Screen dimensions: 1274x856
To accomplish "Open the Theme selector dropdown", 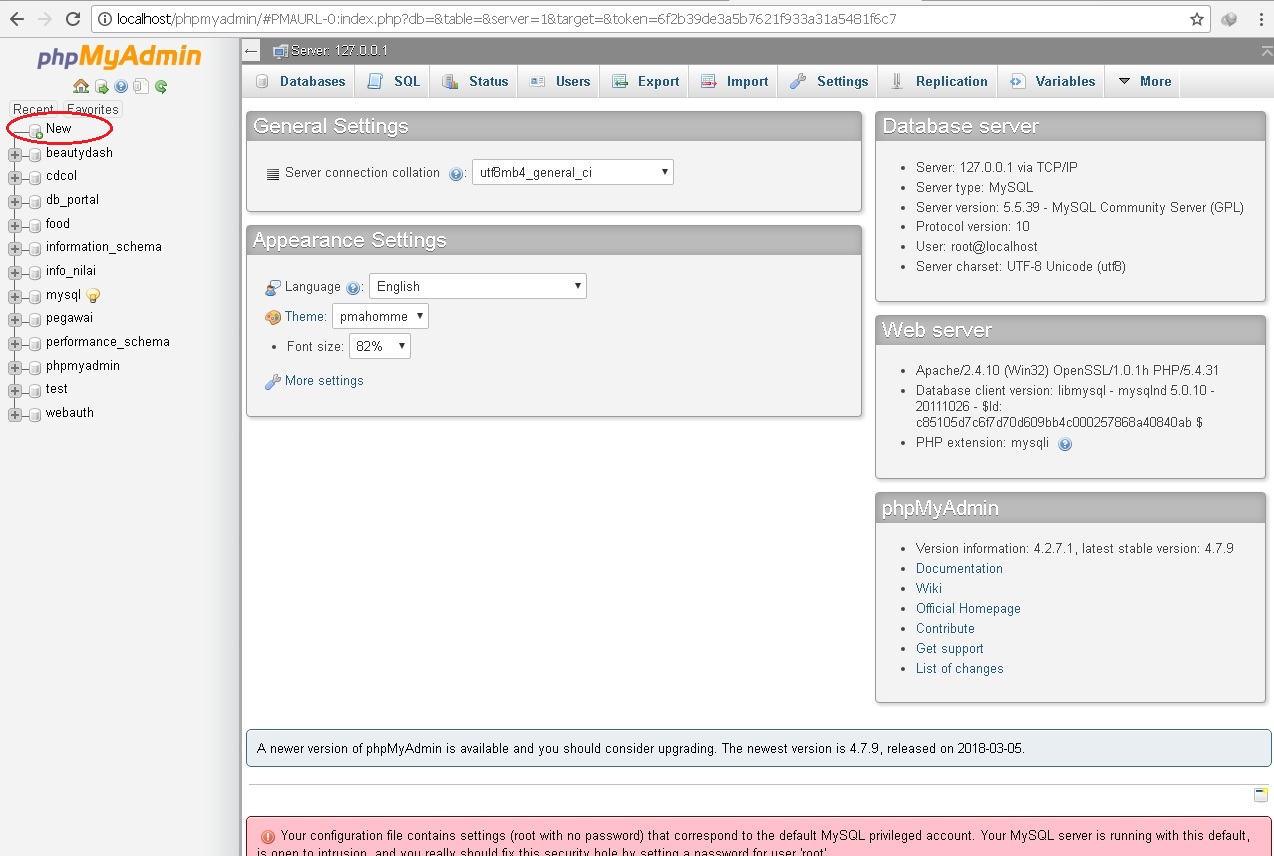I will click(380, 315).
